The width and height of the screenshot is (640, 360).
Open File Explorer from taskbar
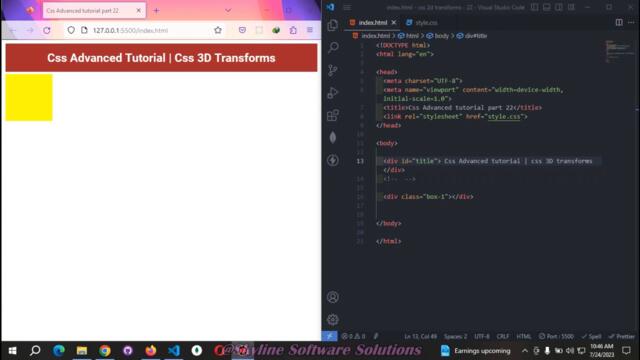[82, 351]
